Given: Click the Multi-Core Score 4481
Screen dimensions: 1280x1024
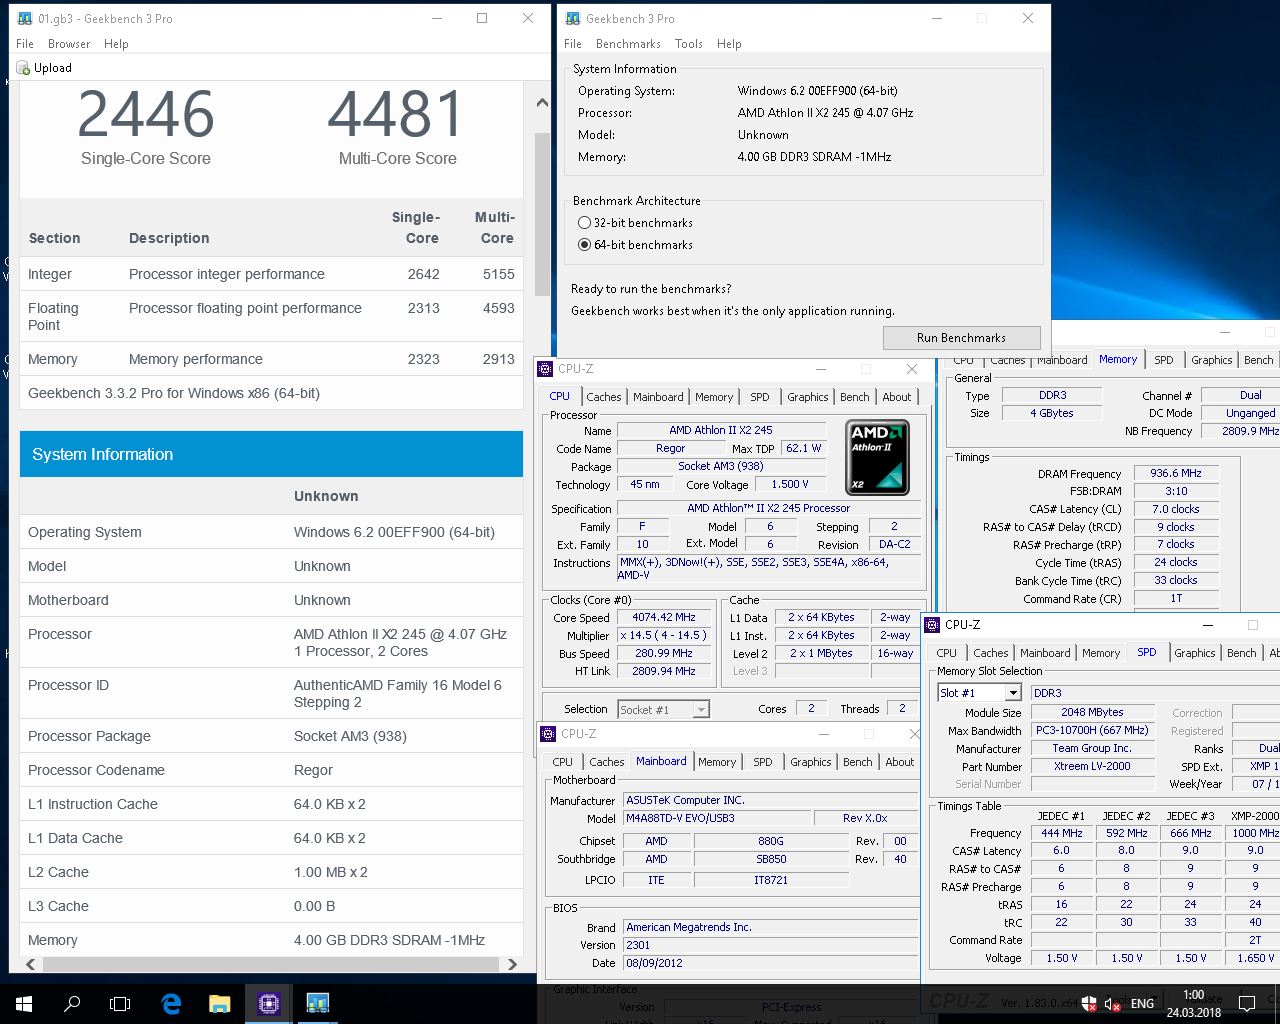Looking at the screenshot, I should 397,114.
